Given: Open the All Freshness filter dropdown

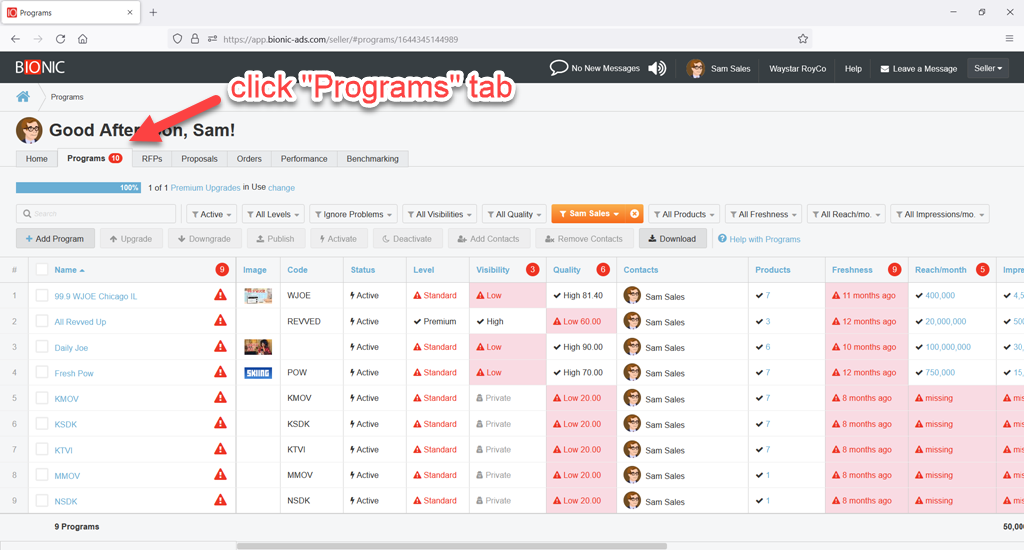Looking at the screenshot, I should point(763,214).
